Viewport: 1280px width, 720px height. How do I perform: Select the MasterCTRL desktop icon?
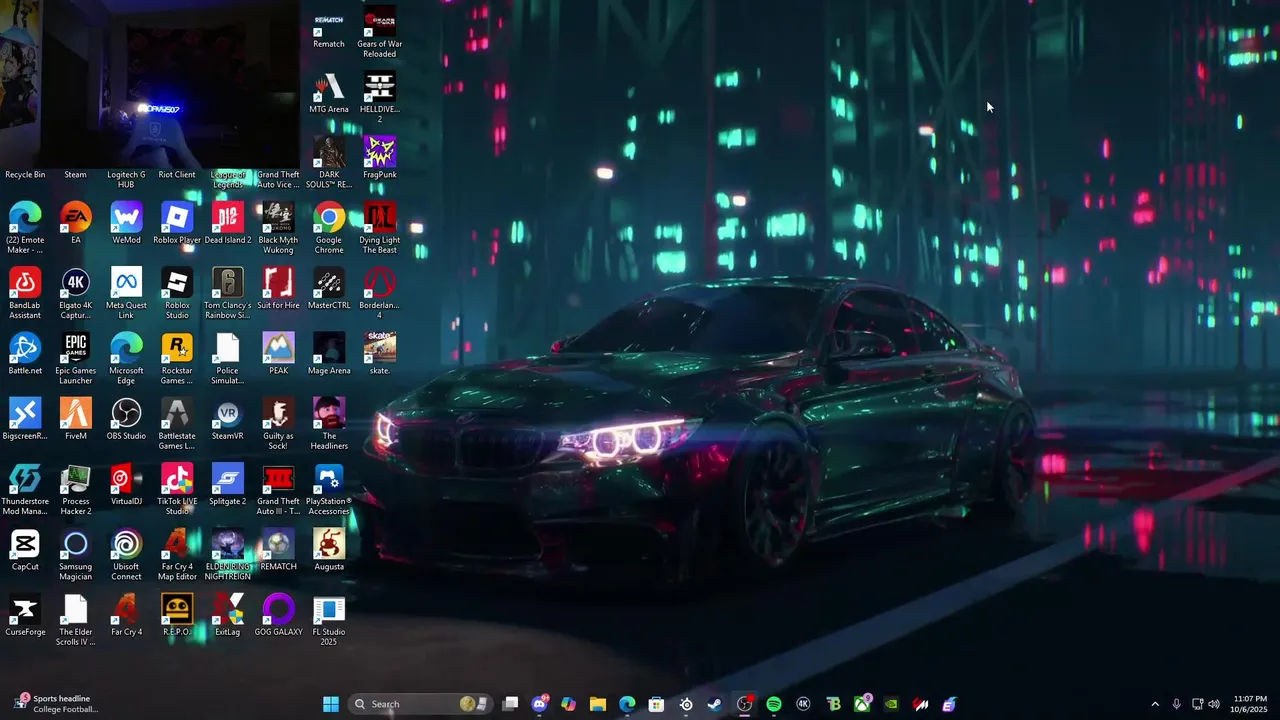329,288
